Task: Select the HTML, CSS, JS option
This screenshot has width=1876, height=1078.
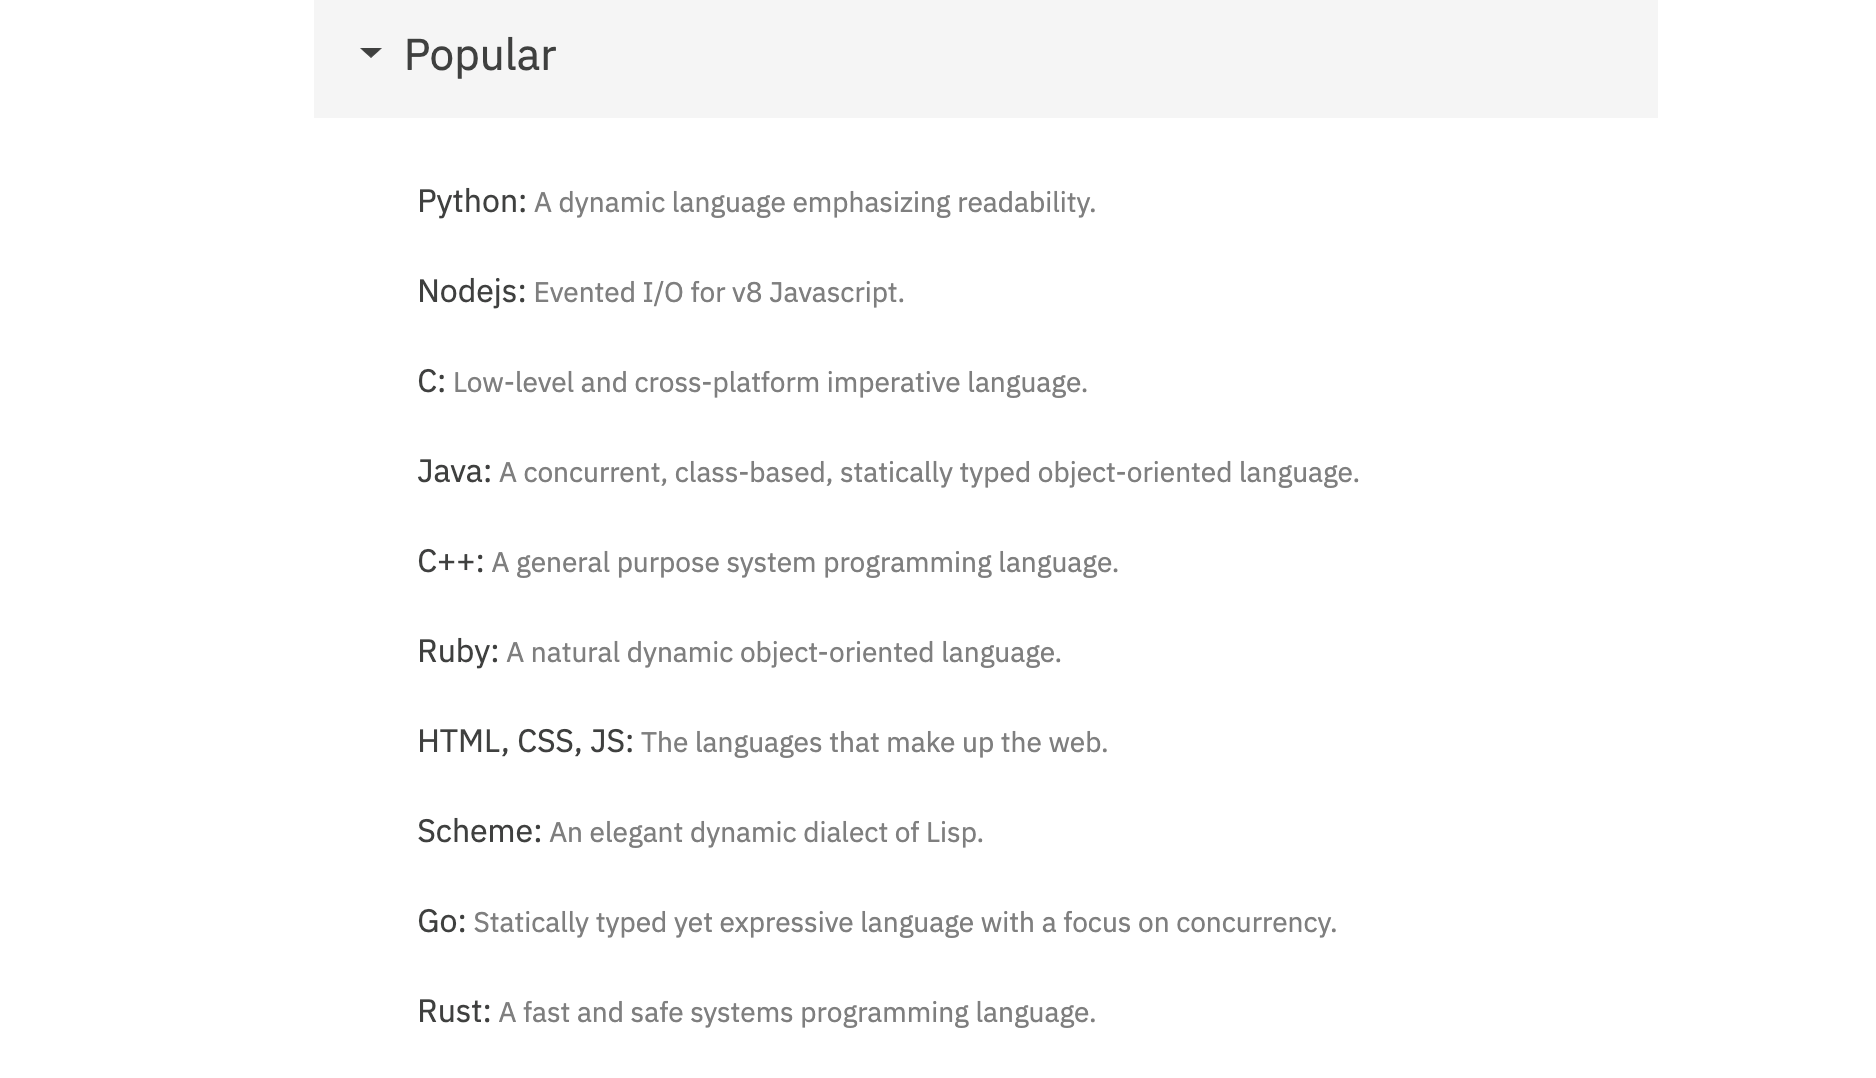Action: (526, 741)
